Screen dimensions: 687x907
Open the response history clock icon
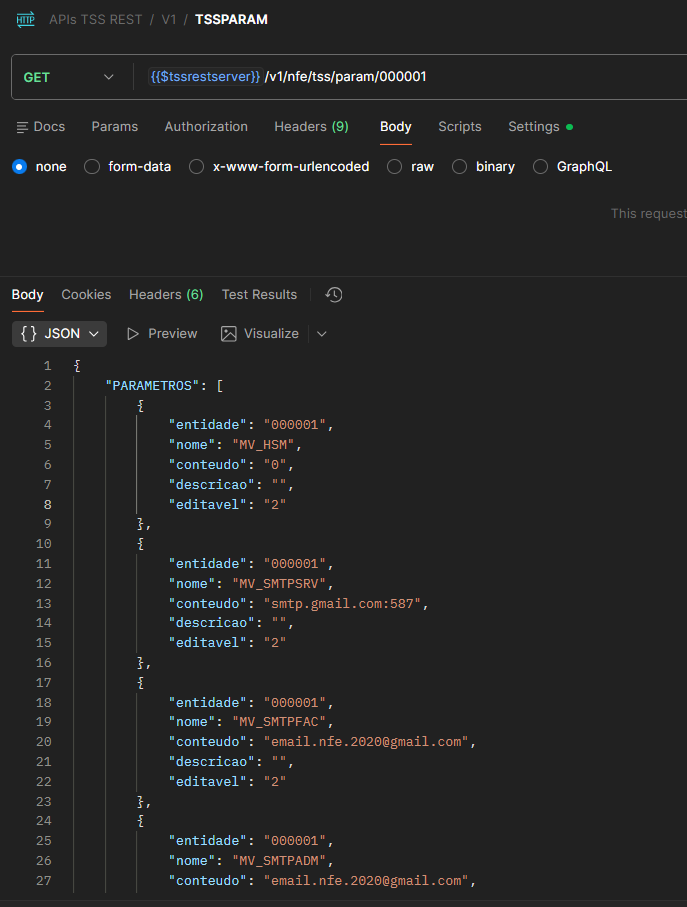click(x=334, y=295)
